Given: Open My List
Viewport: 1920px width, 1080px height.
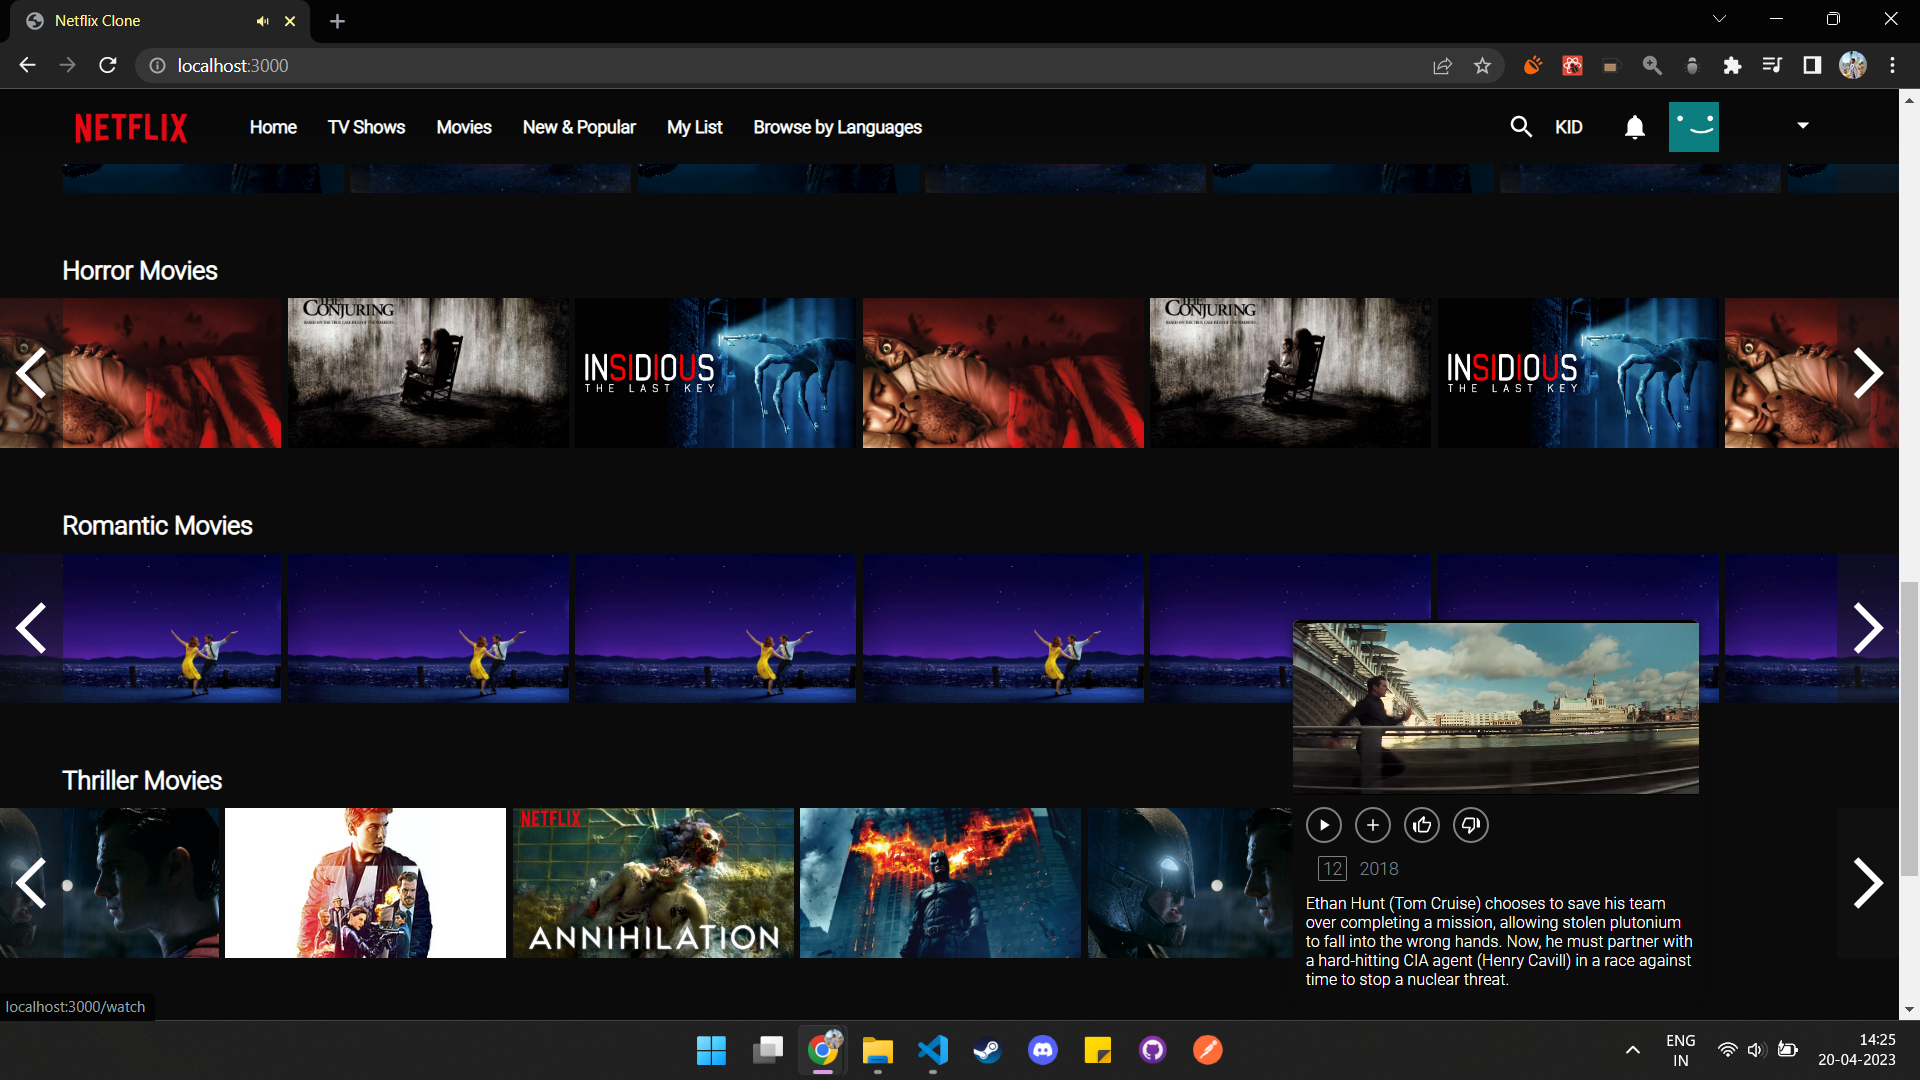Looking at the screenshot, I should pos(694,127).
